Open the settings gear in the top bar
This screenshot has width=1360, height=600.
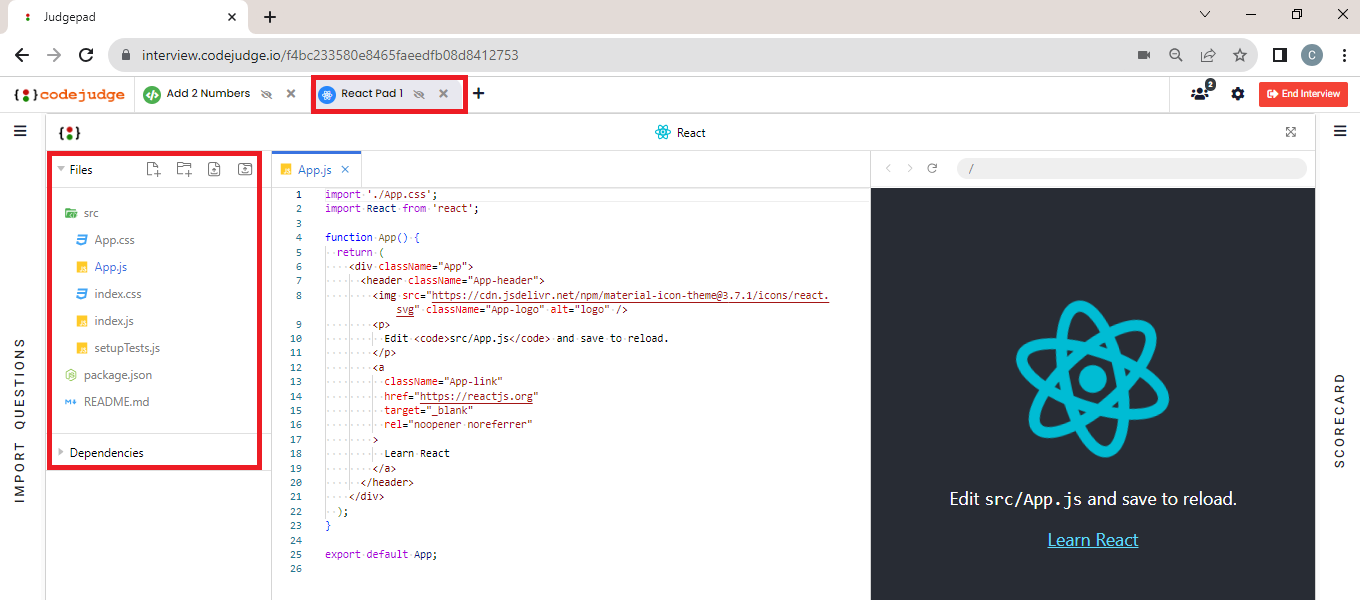1238,93
